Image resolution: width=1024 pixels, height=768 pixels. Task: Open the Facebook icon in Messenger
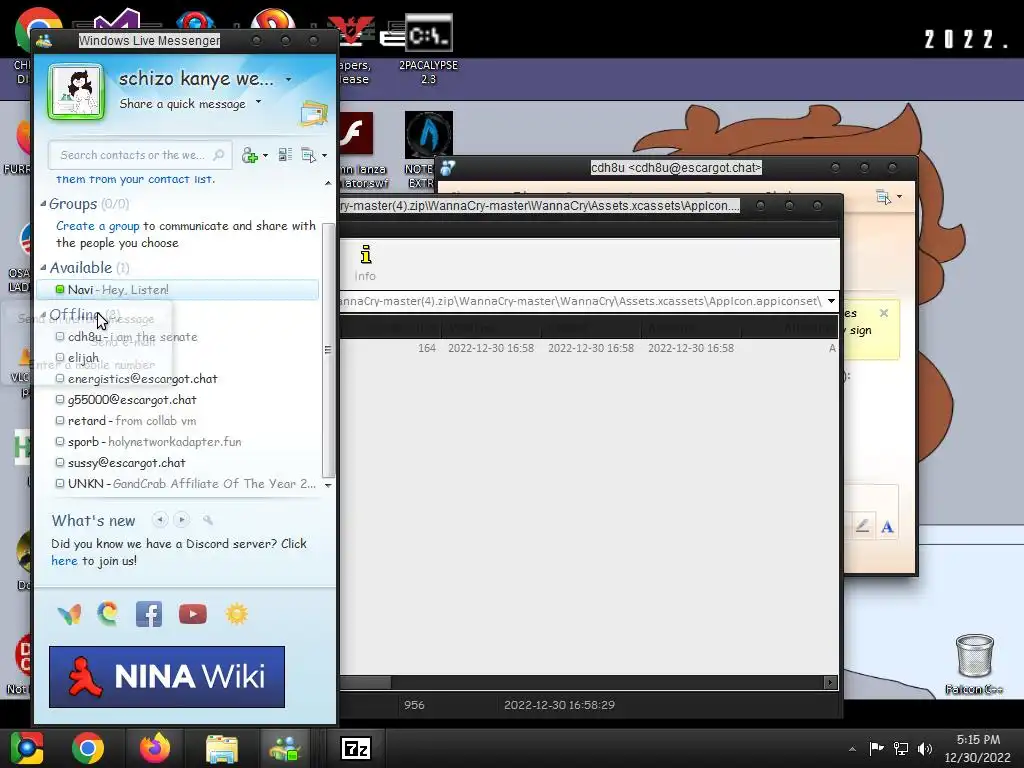[x=149, y=614]
